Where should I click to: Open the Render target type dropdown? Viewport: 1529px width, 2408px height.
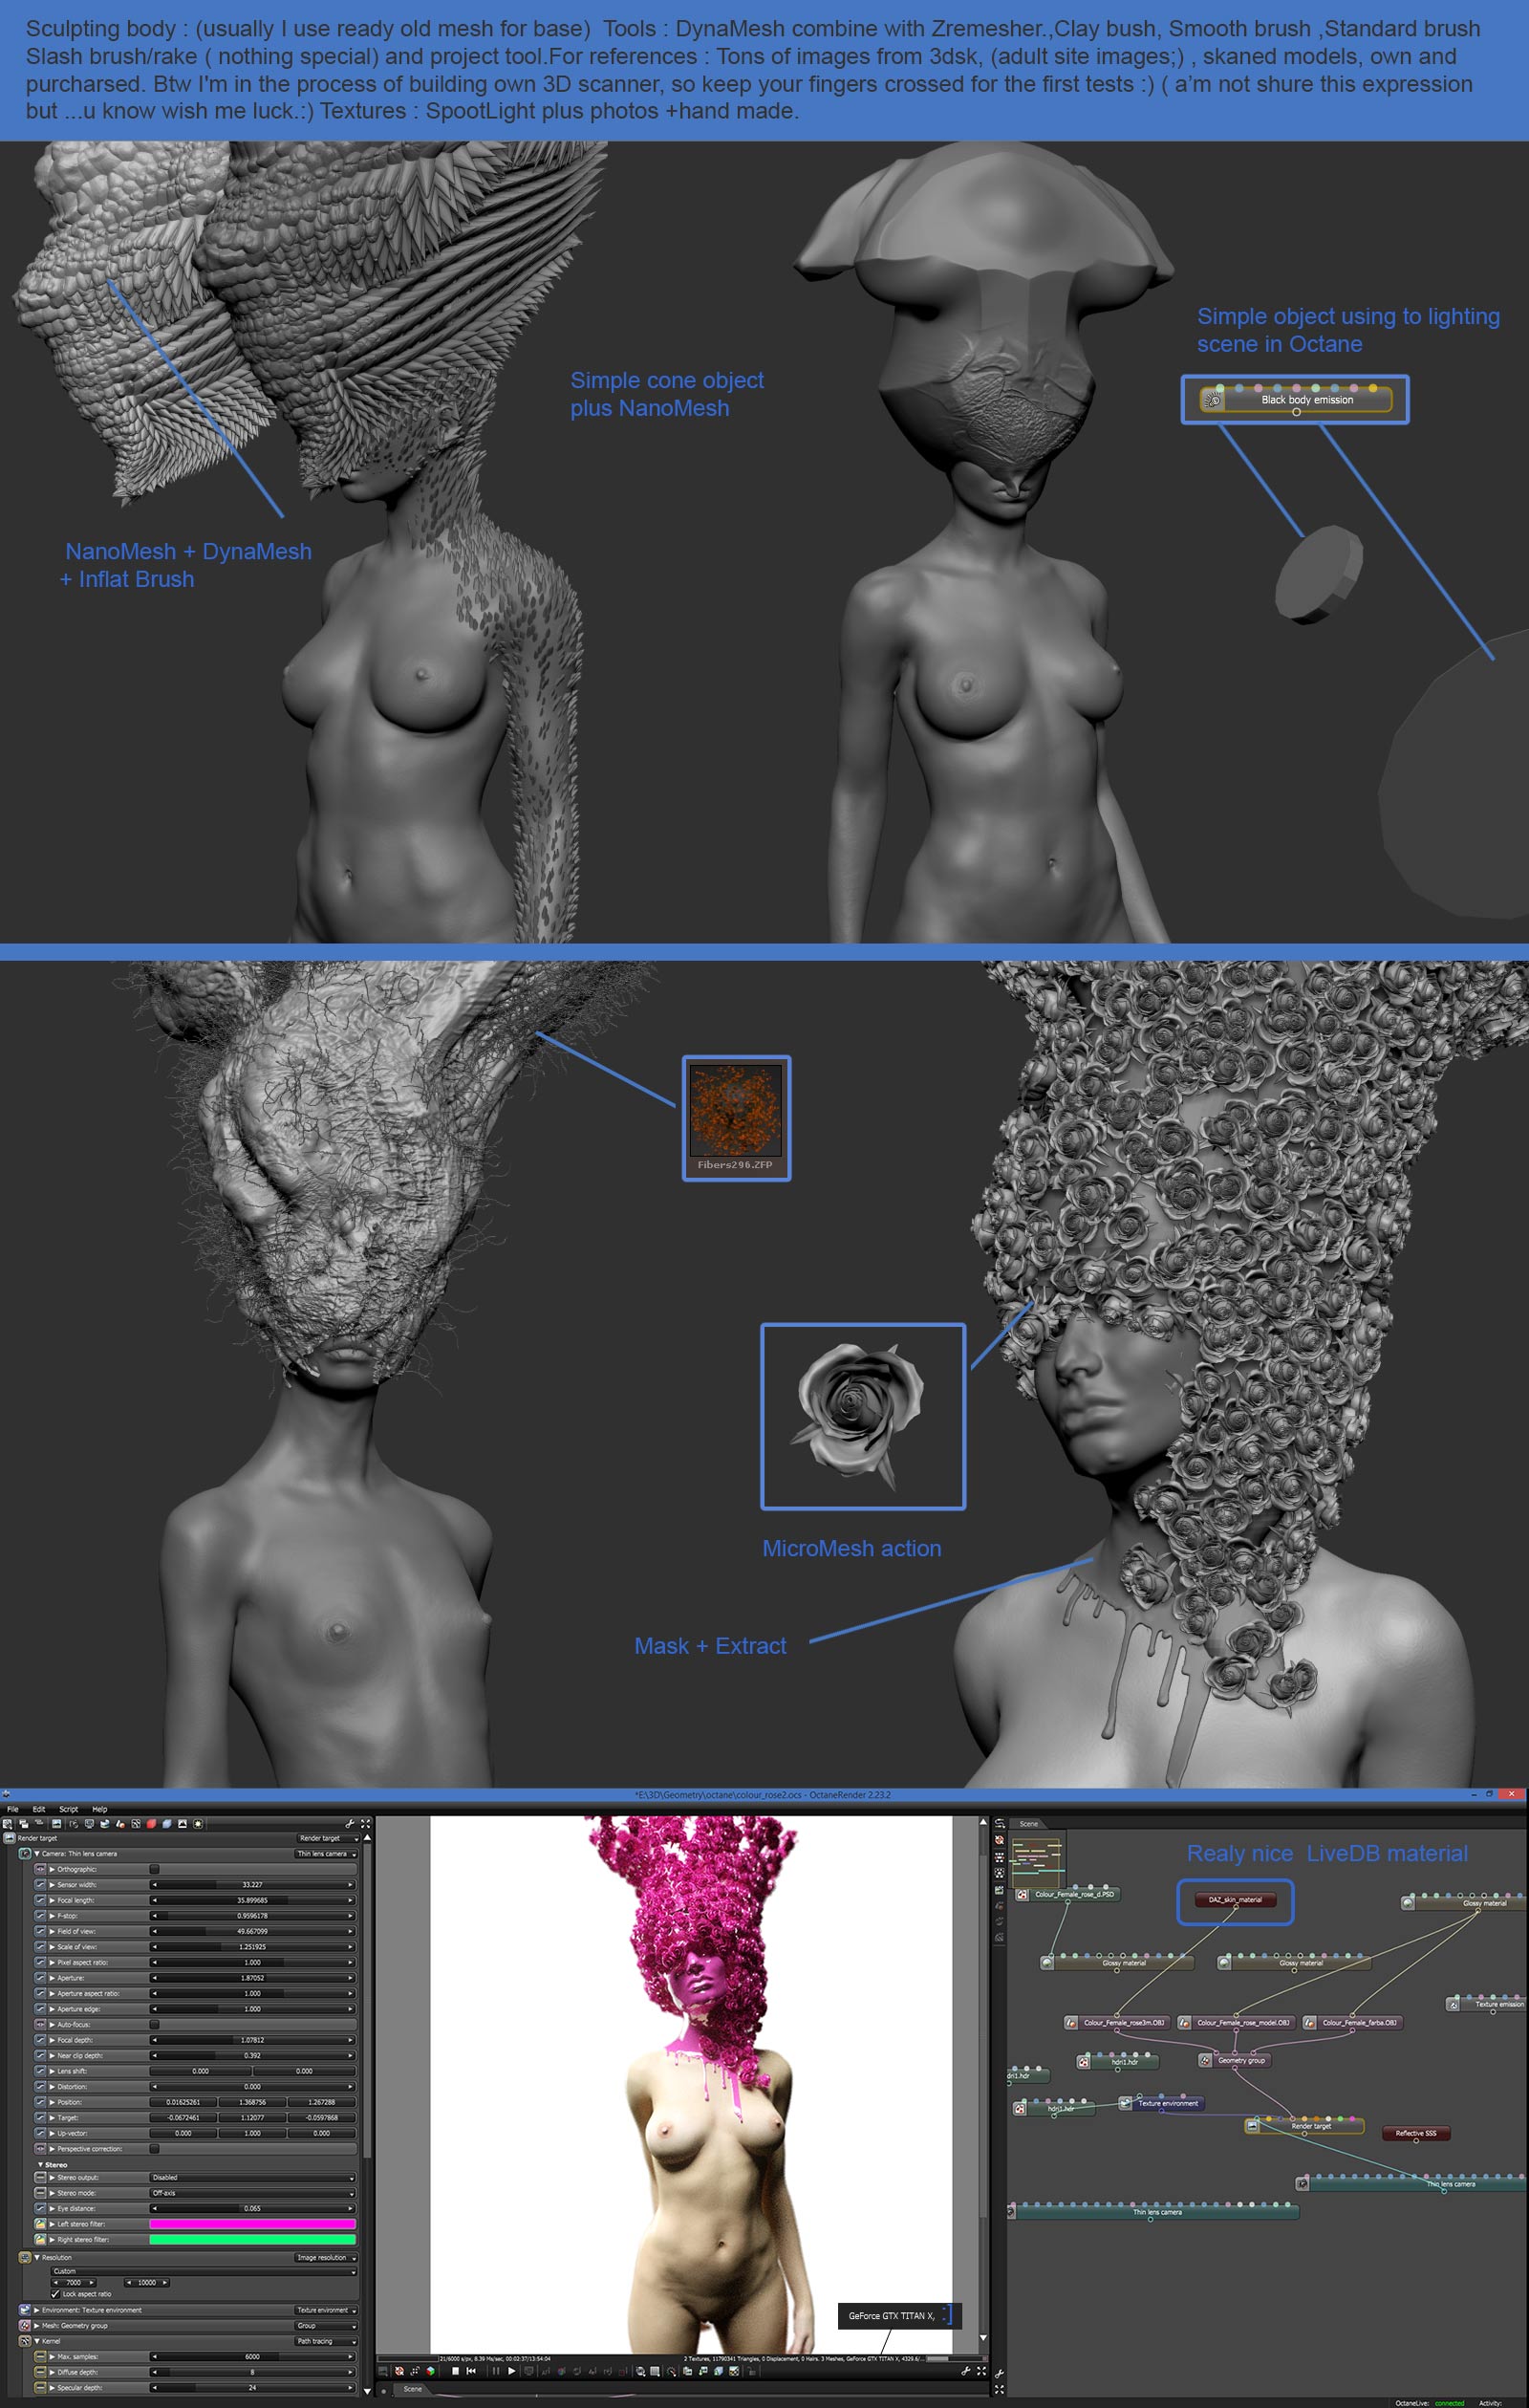[327, 1838]
